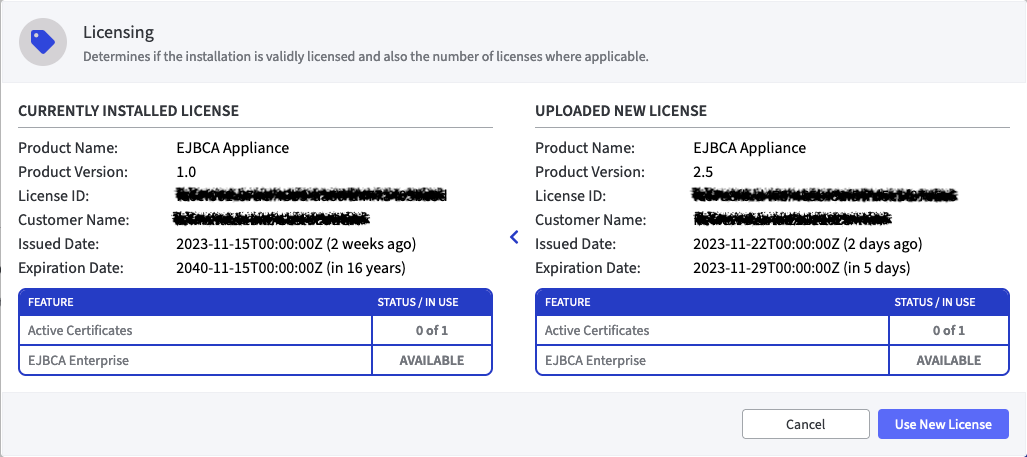Select the Currently Installed License heading

[128, 110]
